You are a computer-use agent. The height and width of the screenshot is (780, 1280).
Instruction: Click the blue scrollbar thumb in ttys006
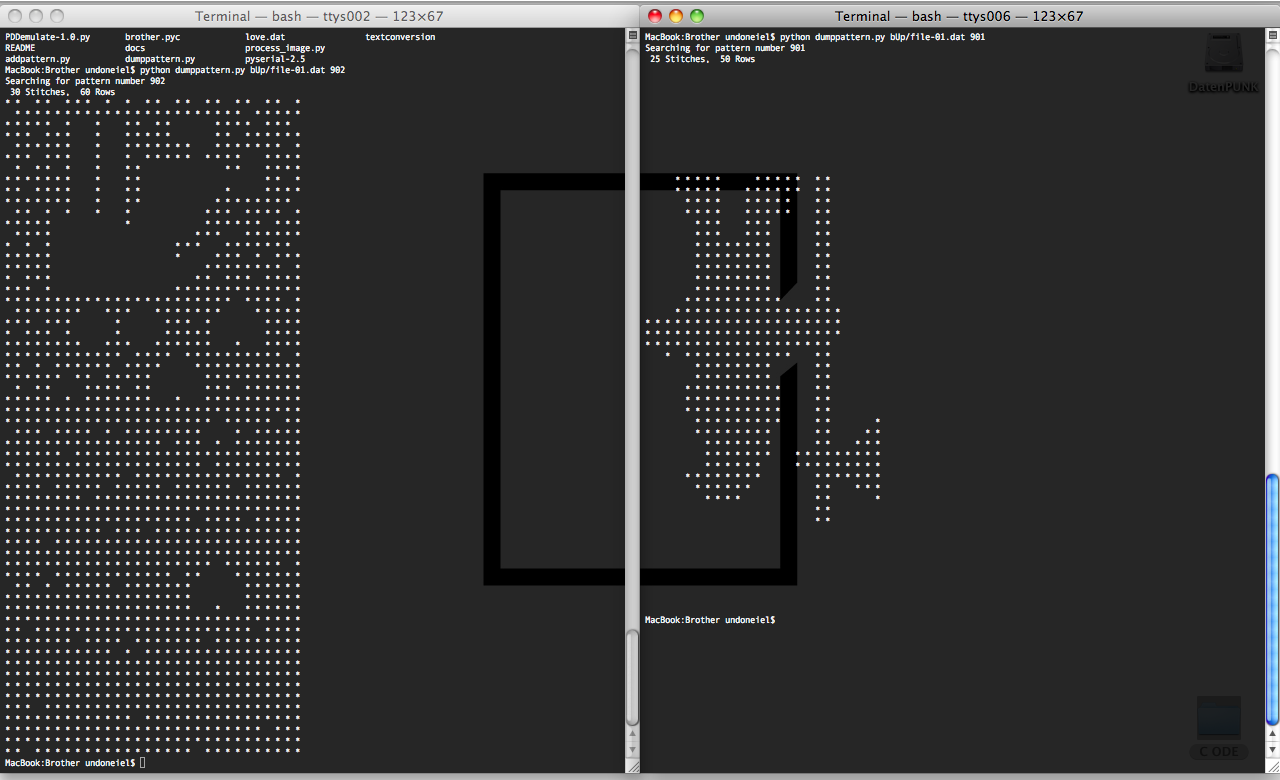coord(1272,599)
